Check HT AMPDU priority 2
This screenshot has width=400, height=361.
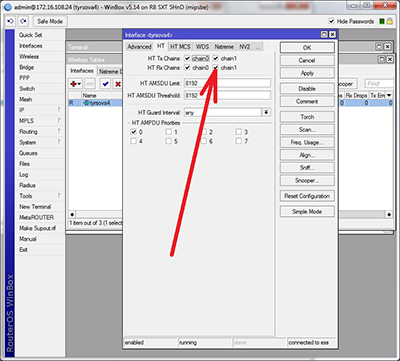click(x=203, y=132)
